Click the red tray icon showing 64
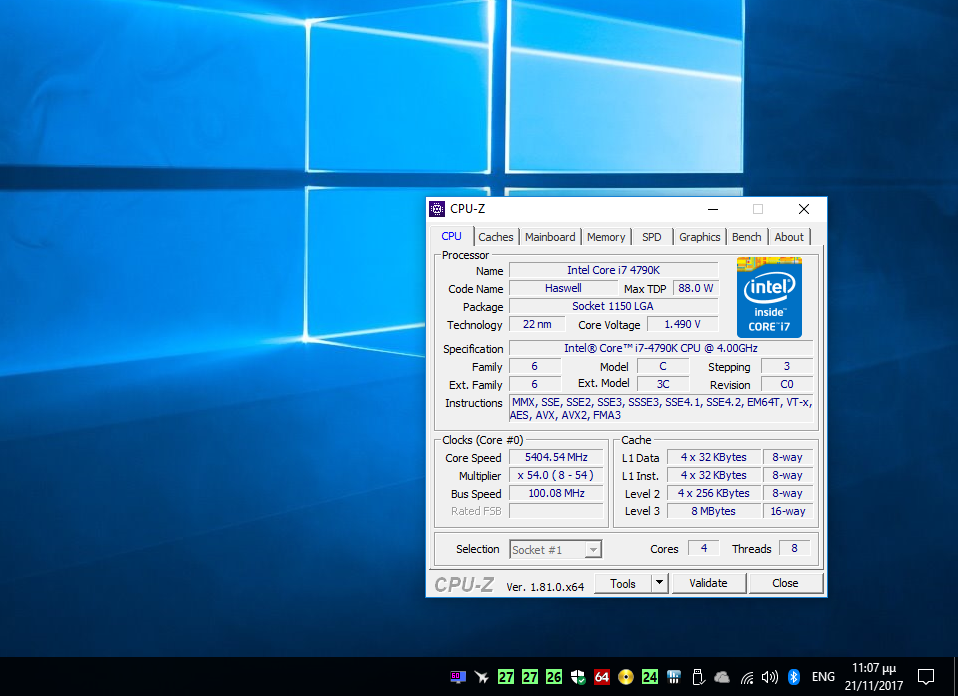958x696 pixels. pyautogui.click(x=602, y=676)
